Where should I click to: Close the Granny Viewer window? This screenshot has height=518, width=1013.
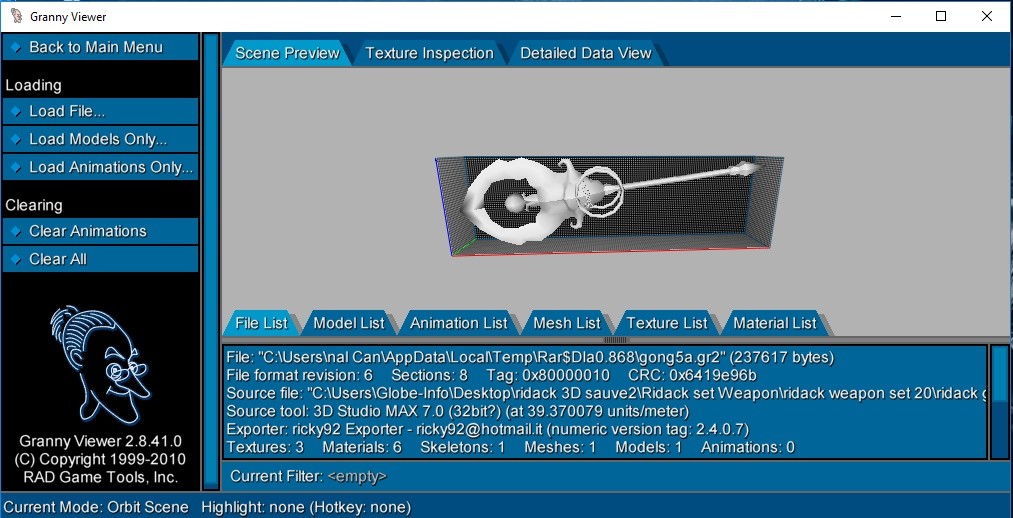pyautogui.click(x=987, y=16)
